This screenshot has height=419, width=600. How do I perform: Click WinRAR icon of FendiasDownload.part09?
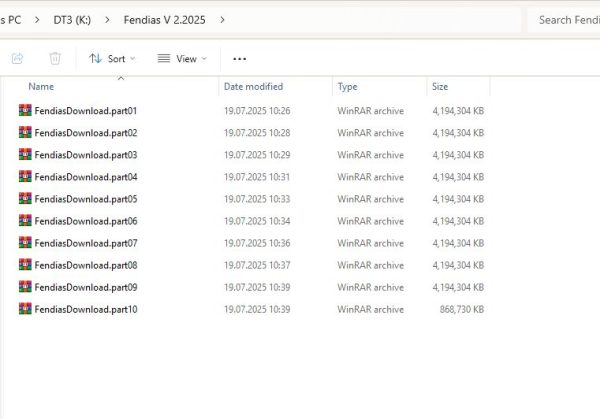click(25, 287)
